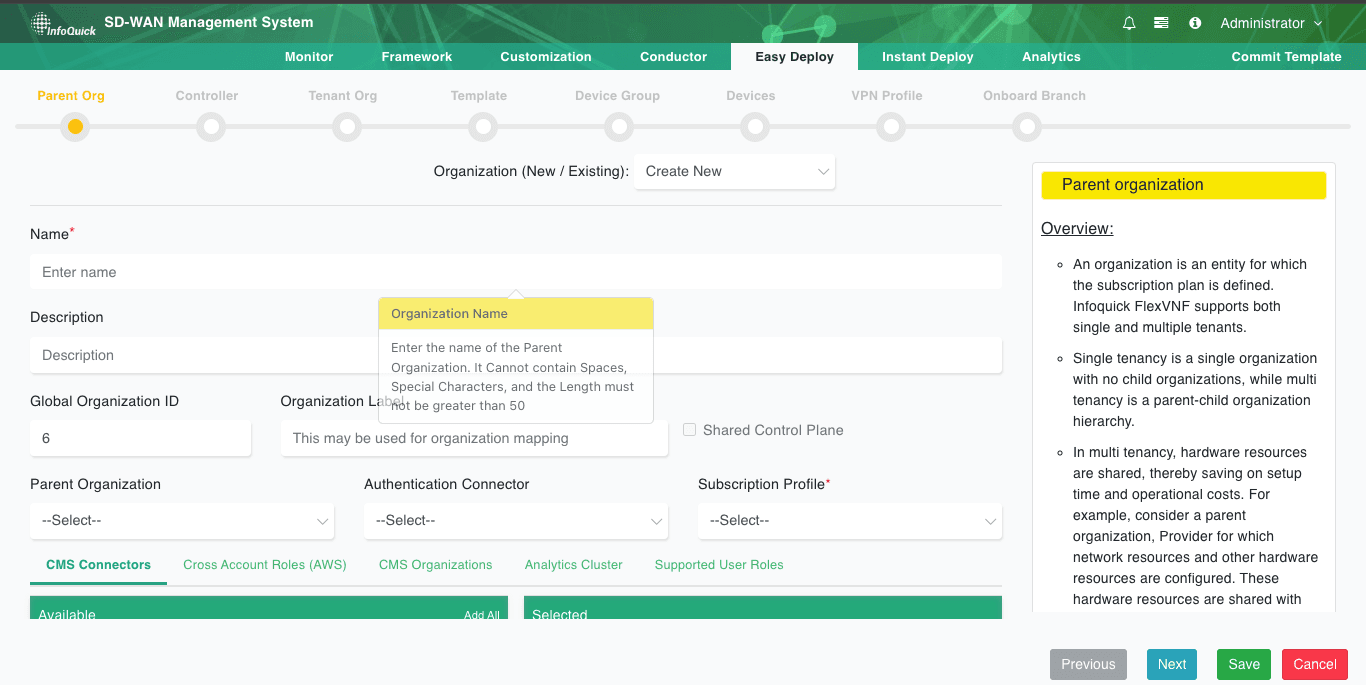Image resolution: width=1366 pixels, height=685 pixels.
Task: Expand the Administrator user menu
Action: tap(1271, 23)
